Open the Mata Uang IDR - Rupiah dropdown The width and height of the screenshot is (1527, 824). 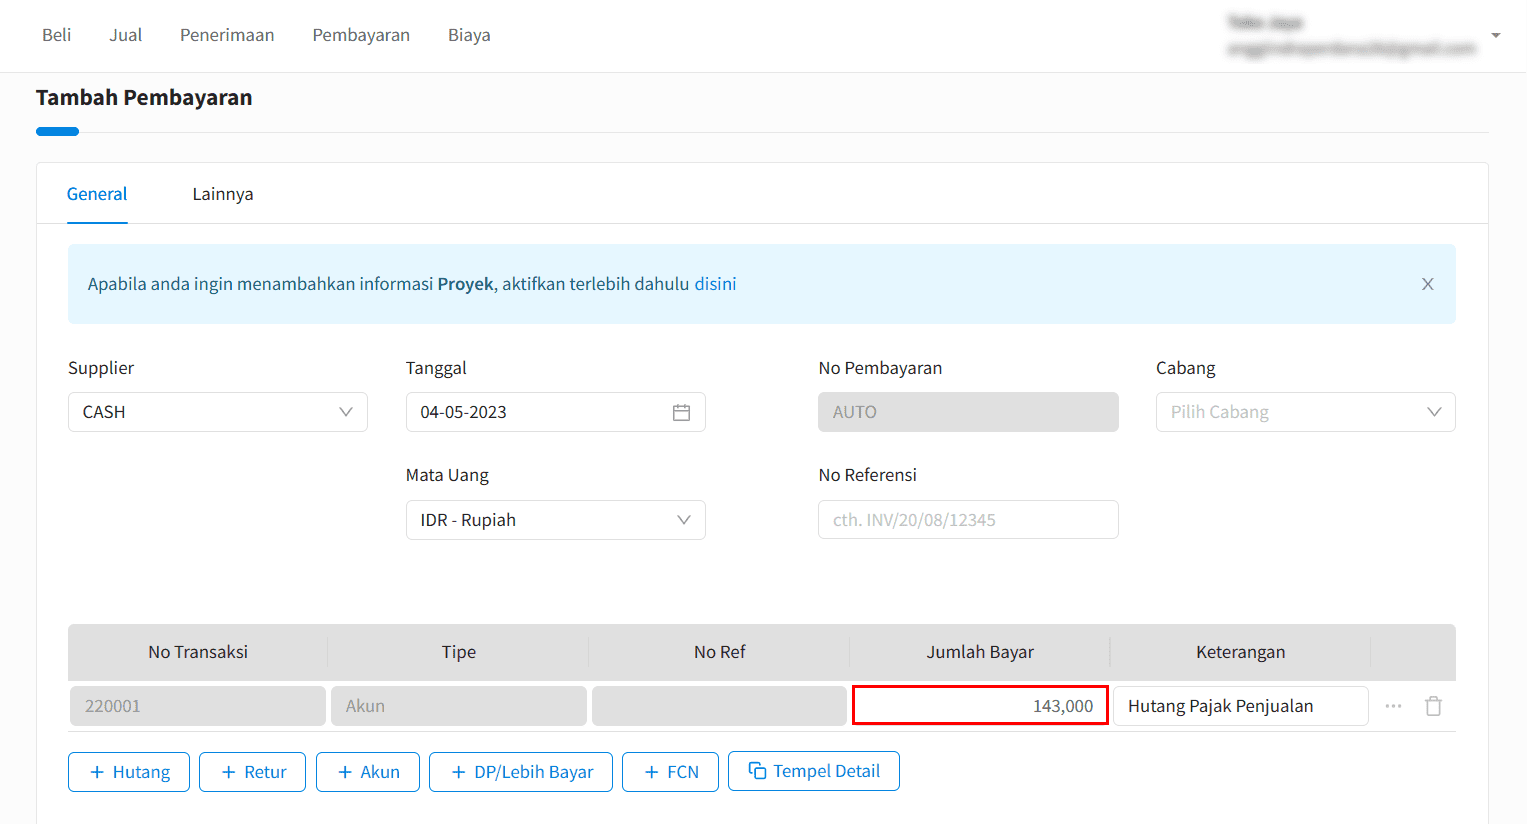(x=556, y=520)
